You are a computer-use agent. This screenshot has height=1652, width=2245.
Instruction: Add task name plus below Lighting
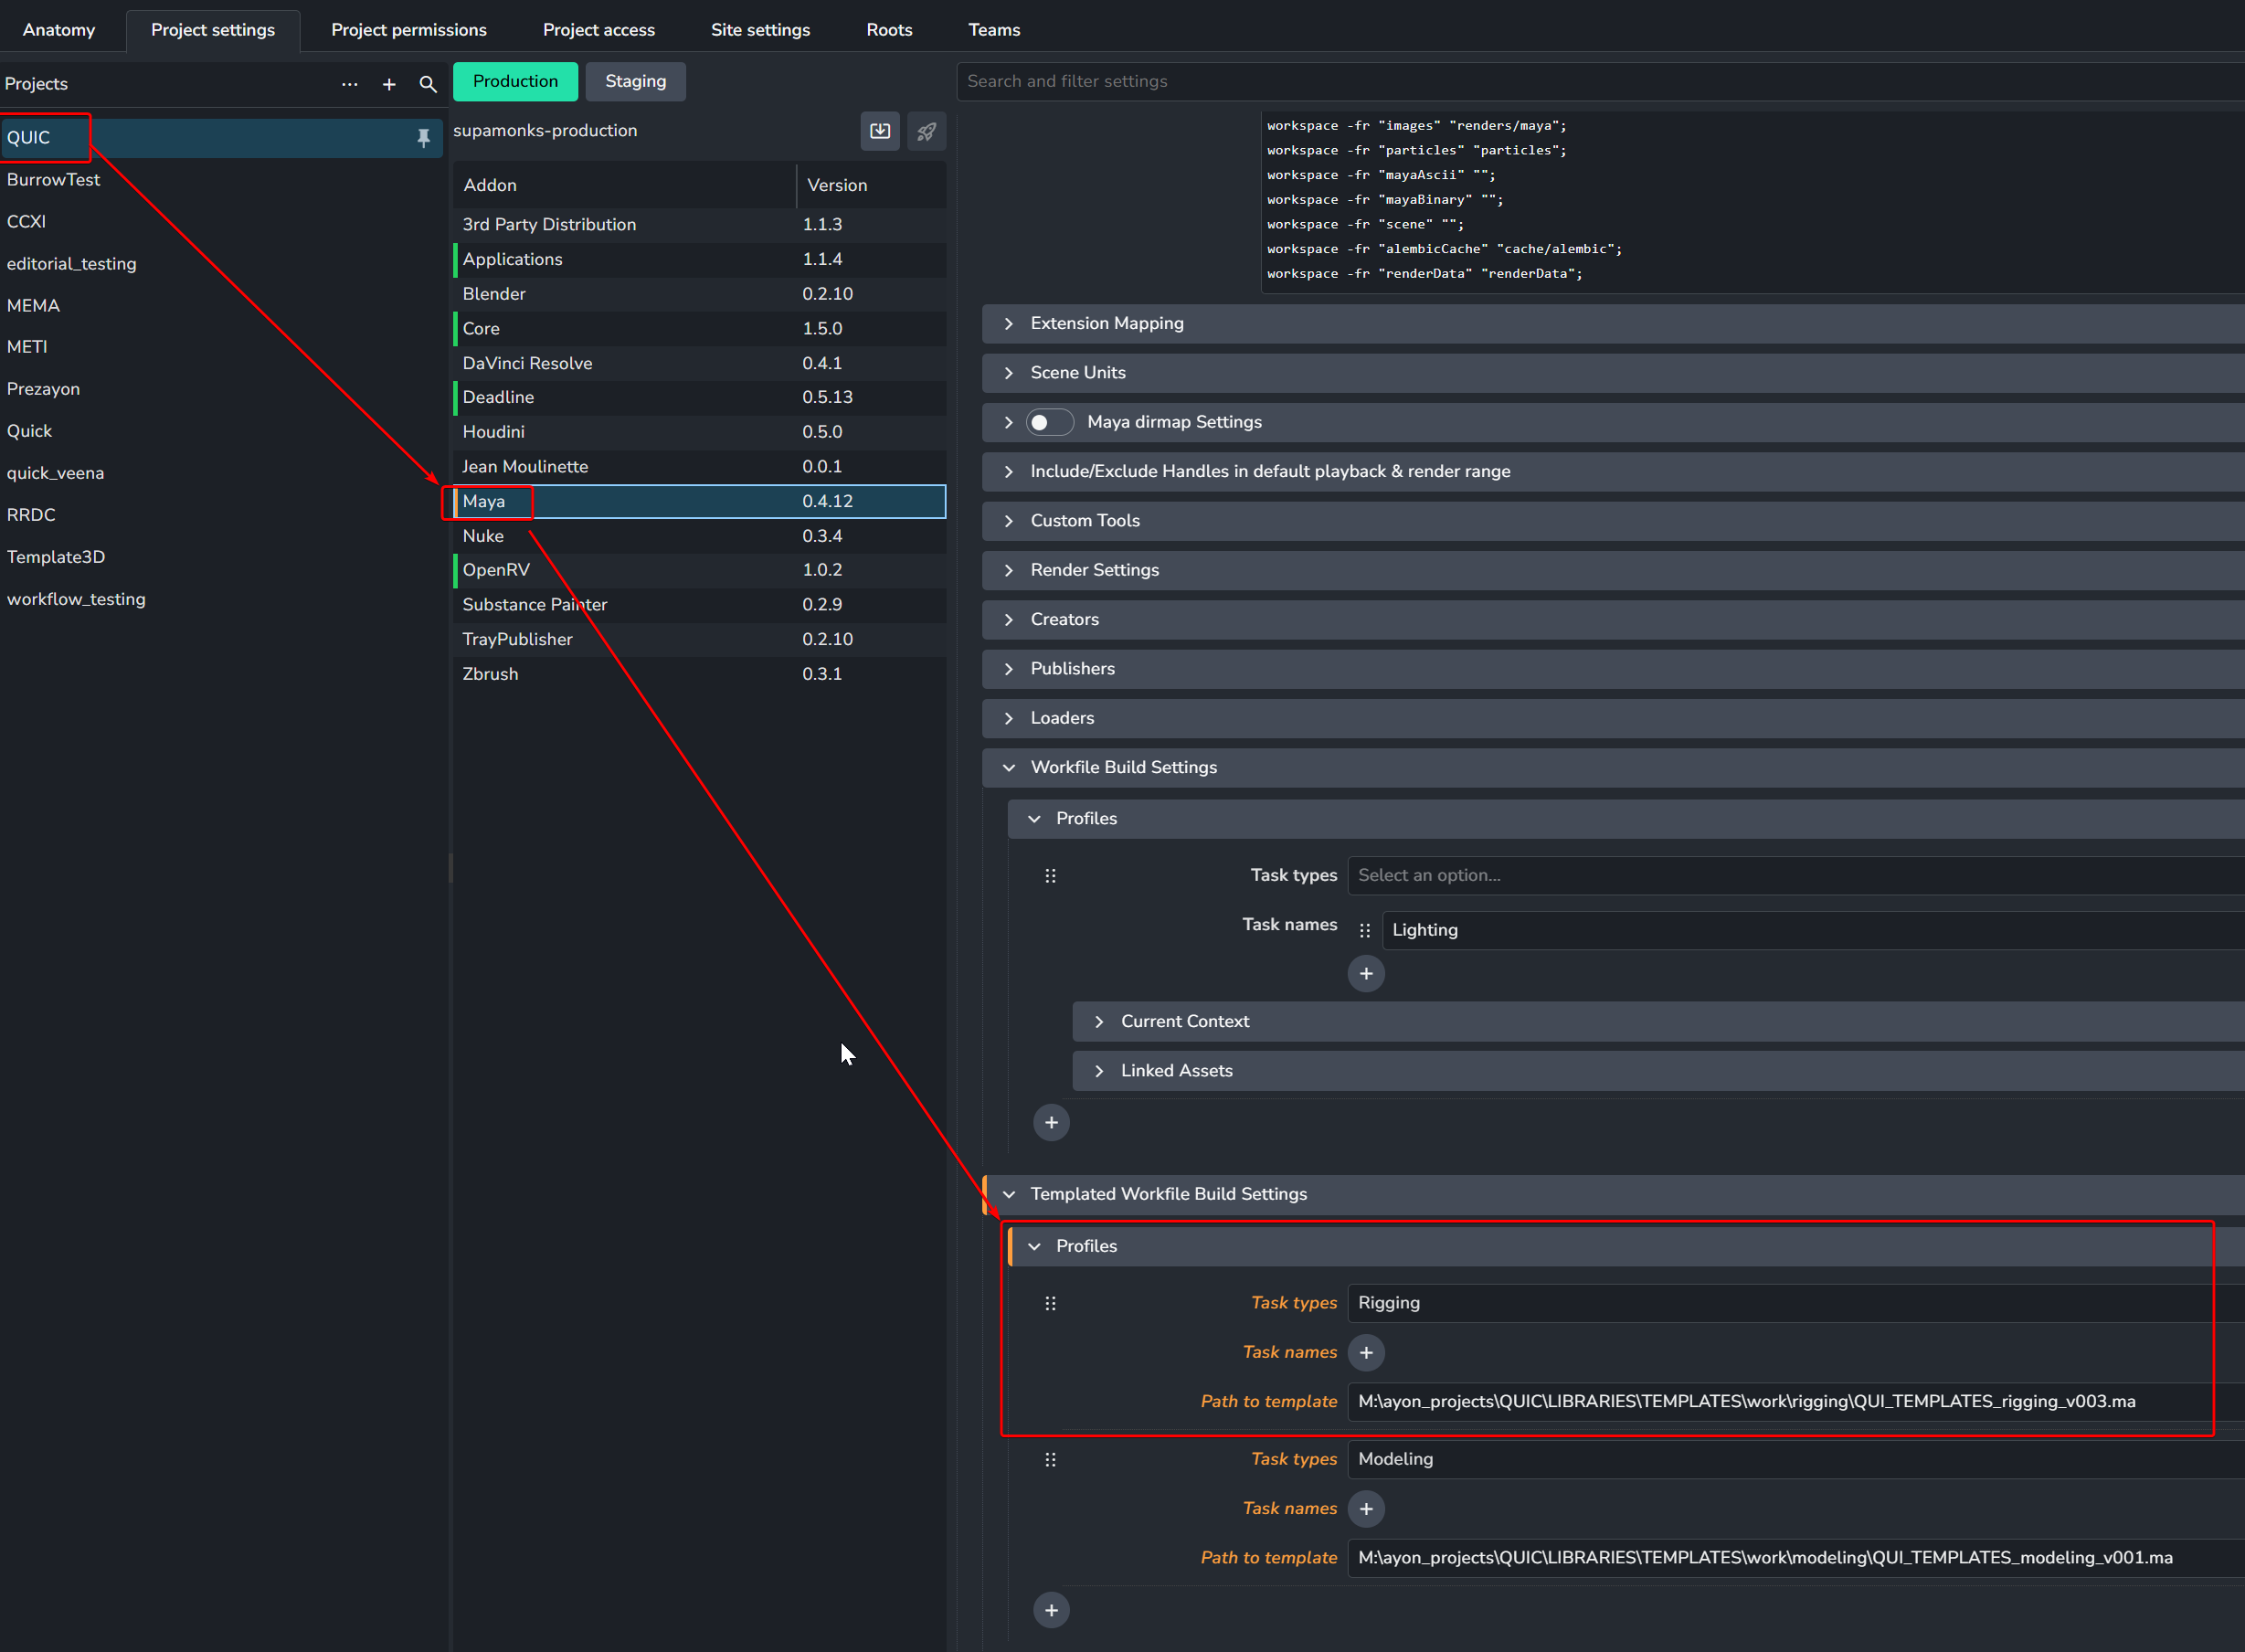1365,973
